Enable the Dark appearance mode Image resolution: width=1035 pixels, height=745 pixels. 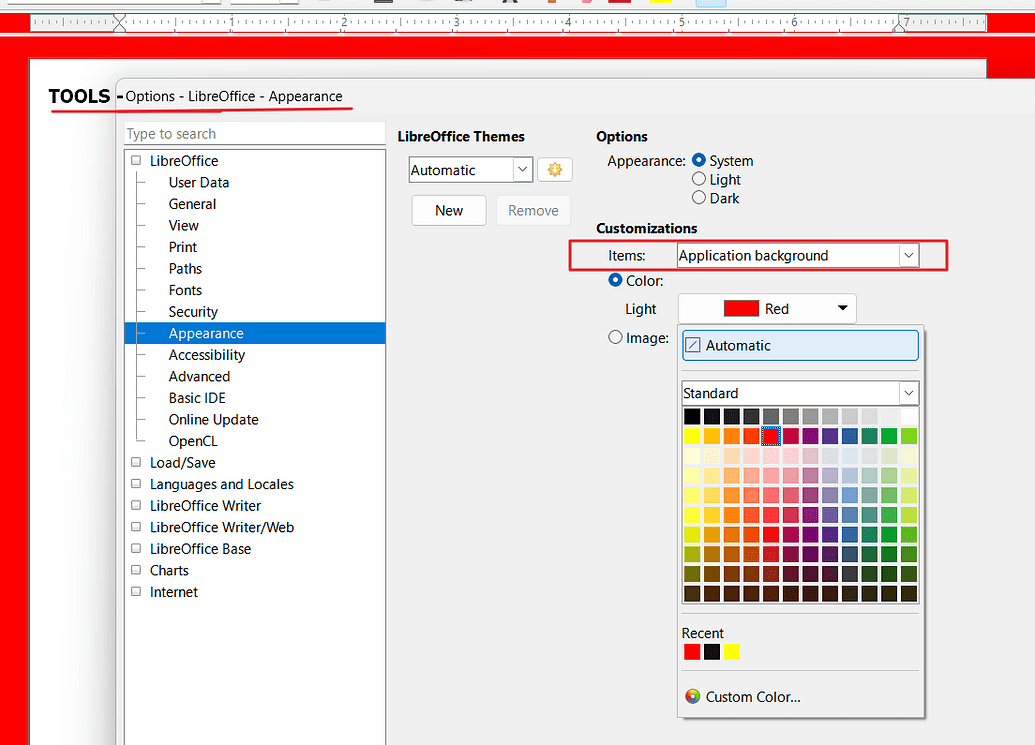pos(699,198)
